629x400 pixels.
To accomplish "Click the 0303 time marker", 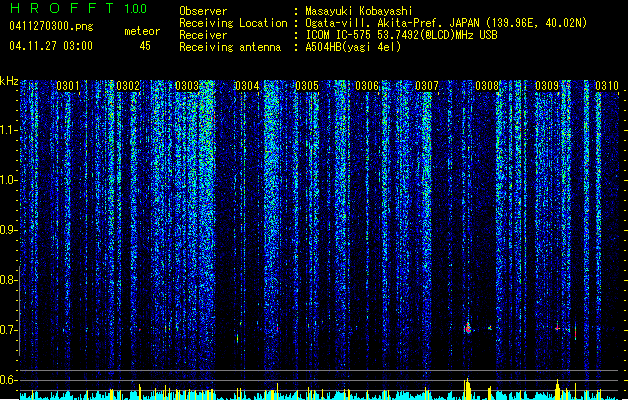I will click(x=187, y=86).
